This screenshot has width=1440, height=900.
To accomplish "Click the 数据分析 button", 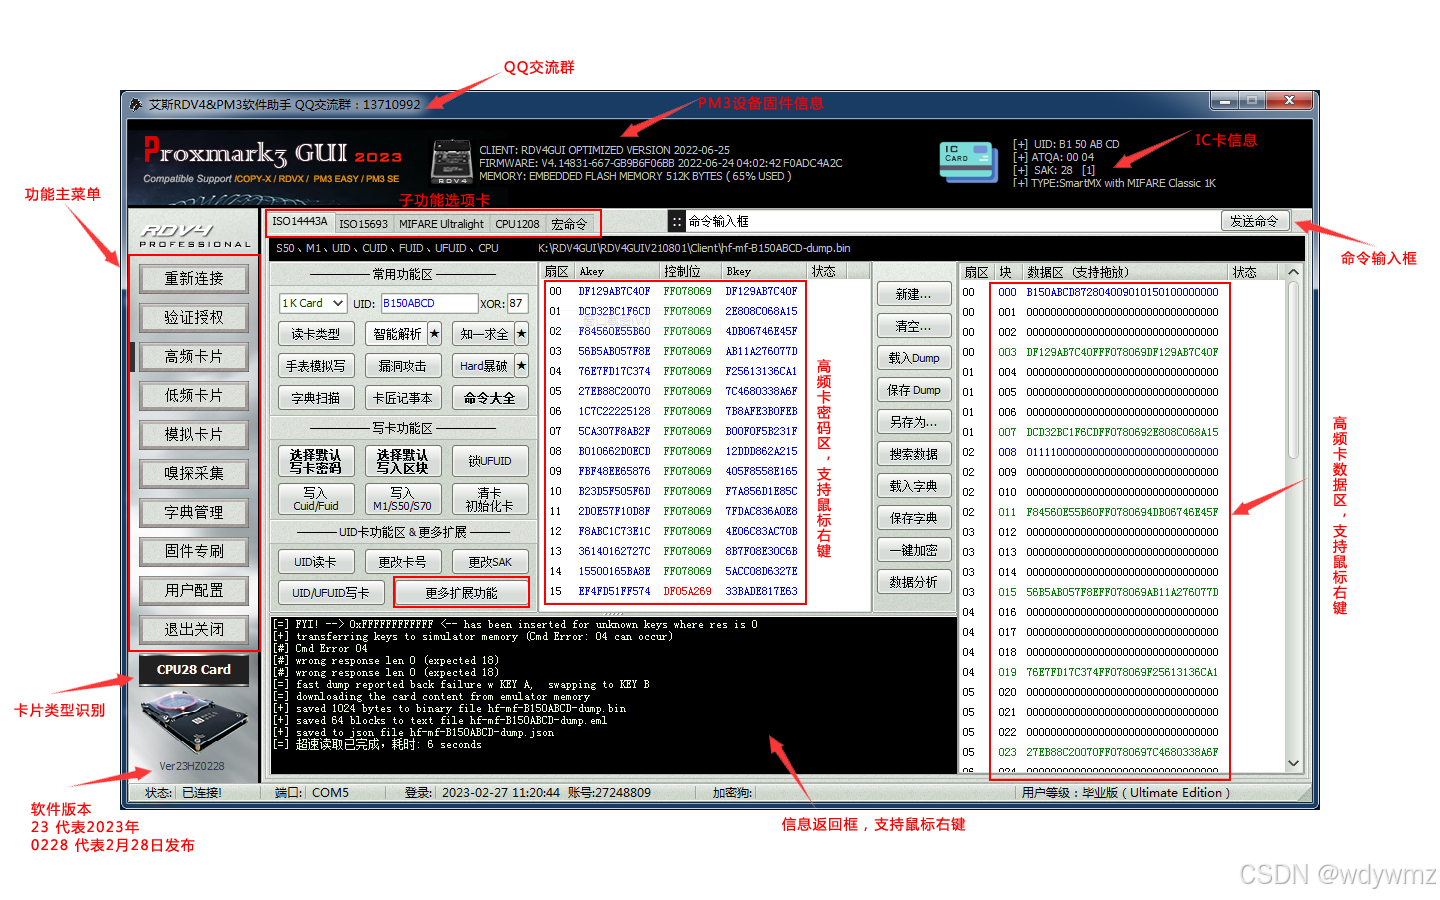I will (914, 582).
